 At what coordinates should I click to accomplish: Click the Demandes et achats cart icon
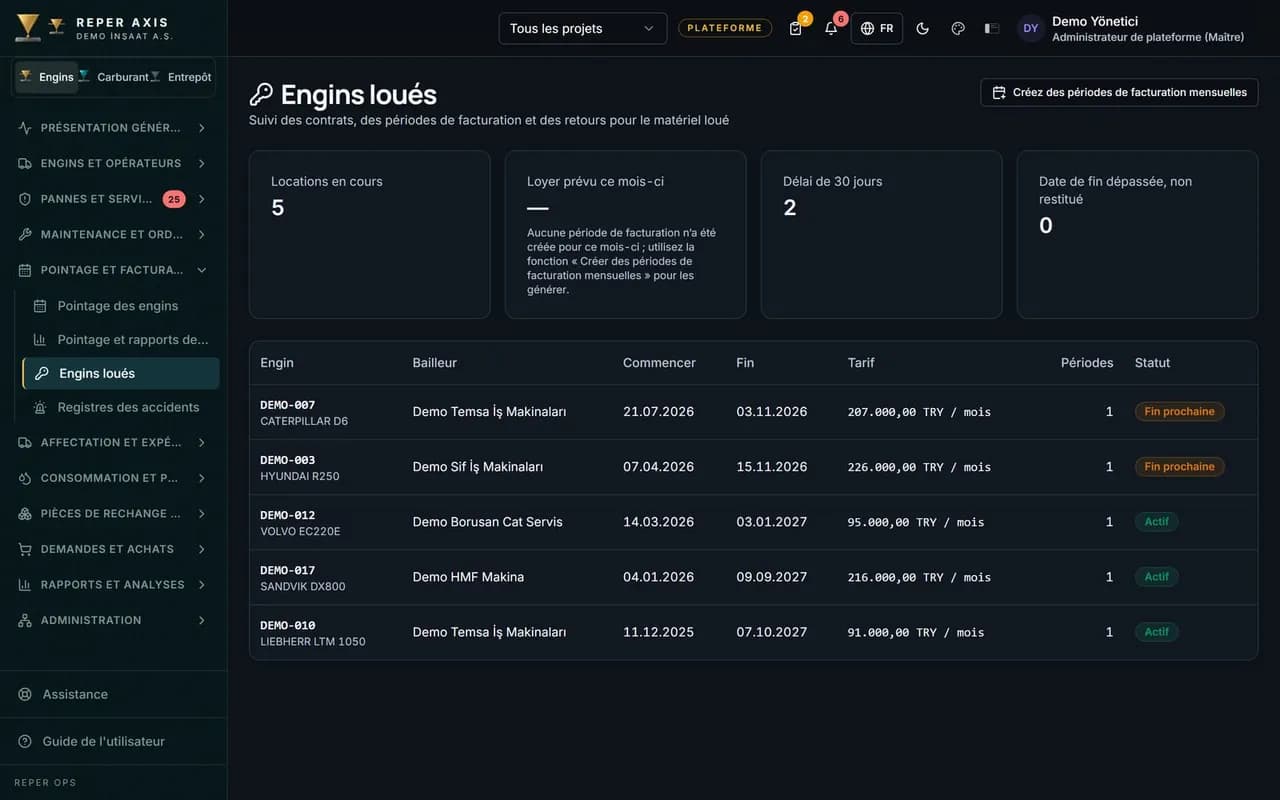coord(25,549)
